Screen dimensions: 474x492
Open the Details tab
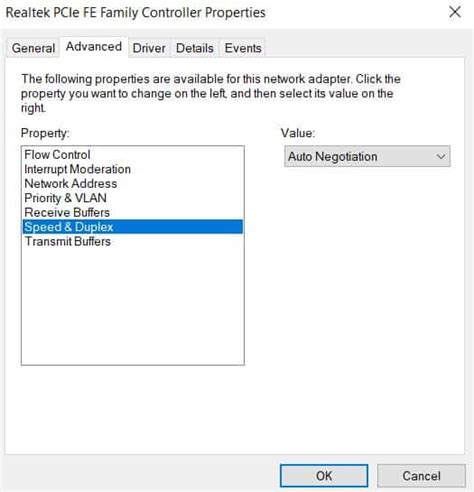(x=195, y=48)
